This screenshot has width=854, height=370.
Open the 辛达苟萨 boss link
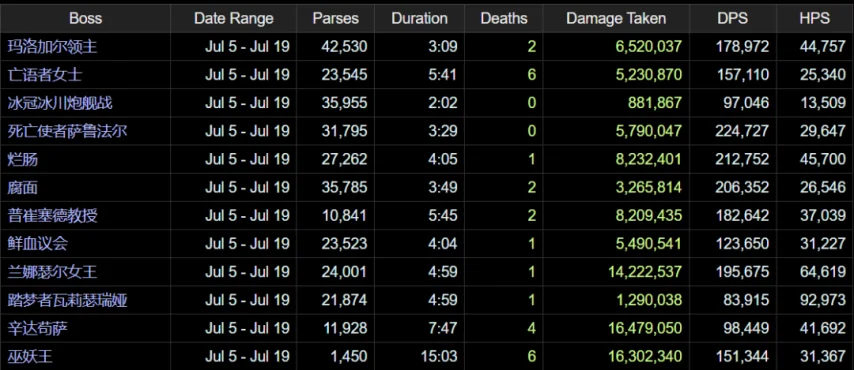[x=38, y=329]
